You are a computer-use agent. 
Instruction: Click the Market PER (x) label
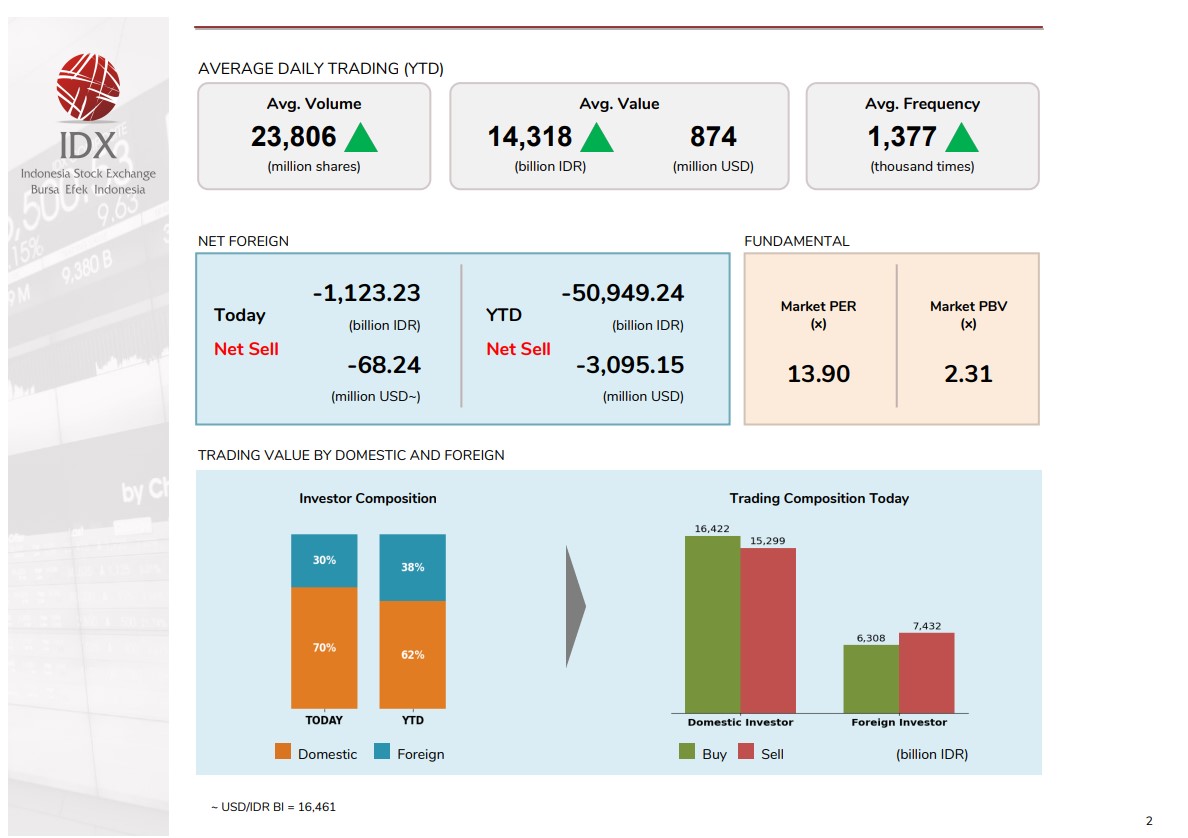[x=818, y=314]
